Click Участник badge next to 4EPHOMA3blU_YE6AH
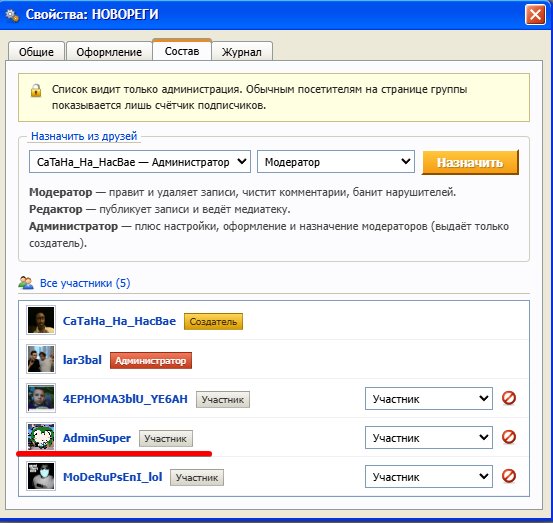The image size is (553, 523). coord(223,400)
